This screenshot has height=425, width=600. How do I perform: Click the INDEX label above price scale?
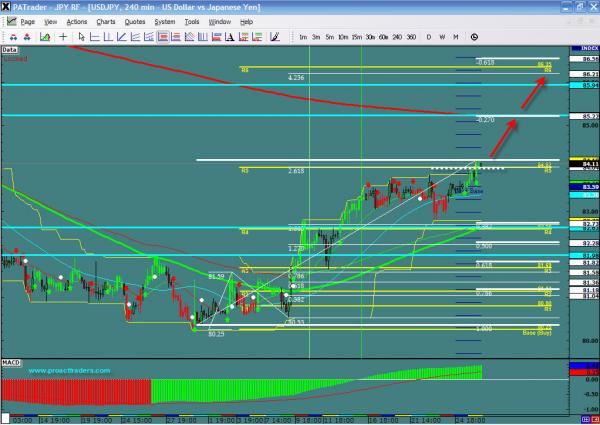click(x=582, y=48)
